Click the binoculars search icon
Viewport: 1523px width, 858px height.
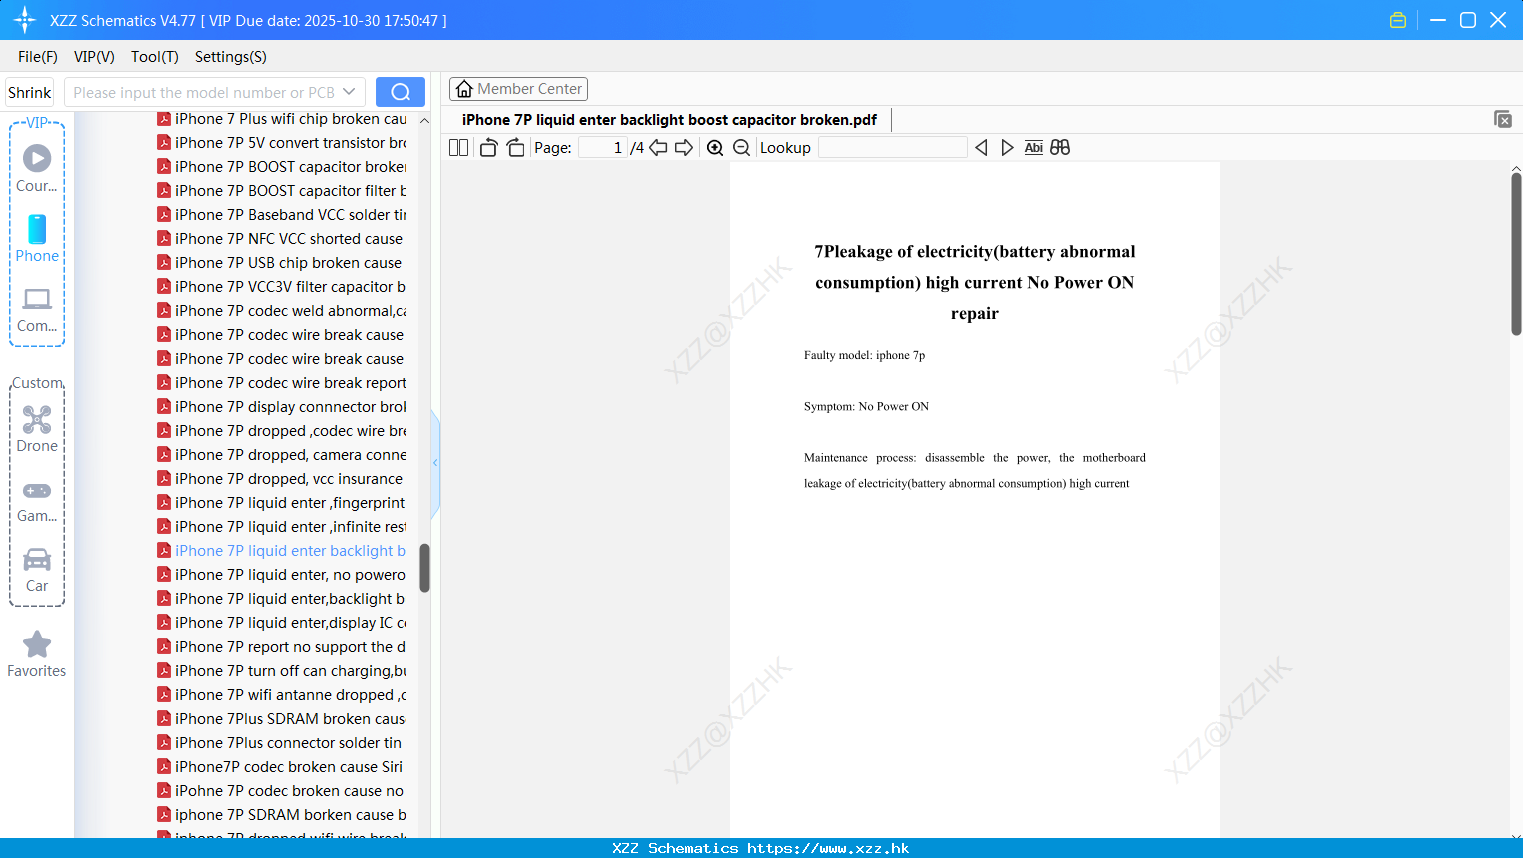point(1060,147)
